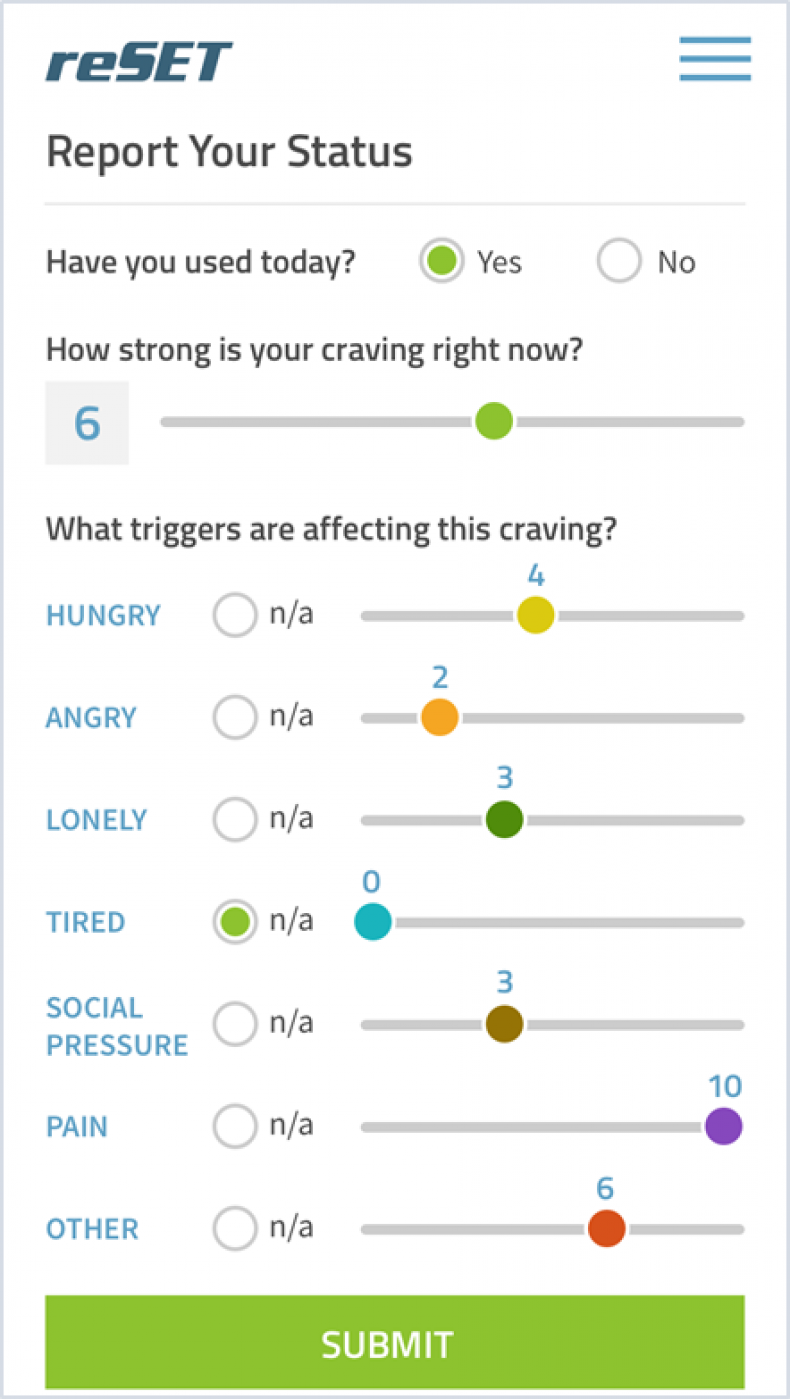Click the purple PAIN slider knob
Viewport: 790px width, 1399px height.
coord(723,1126)
